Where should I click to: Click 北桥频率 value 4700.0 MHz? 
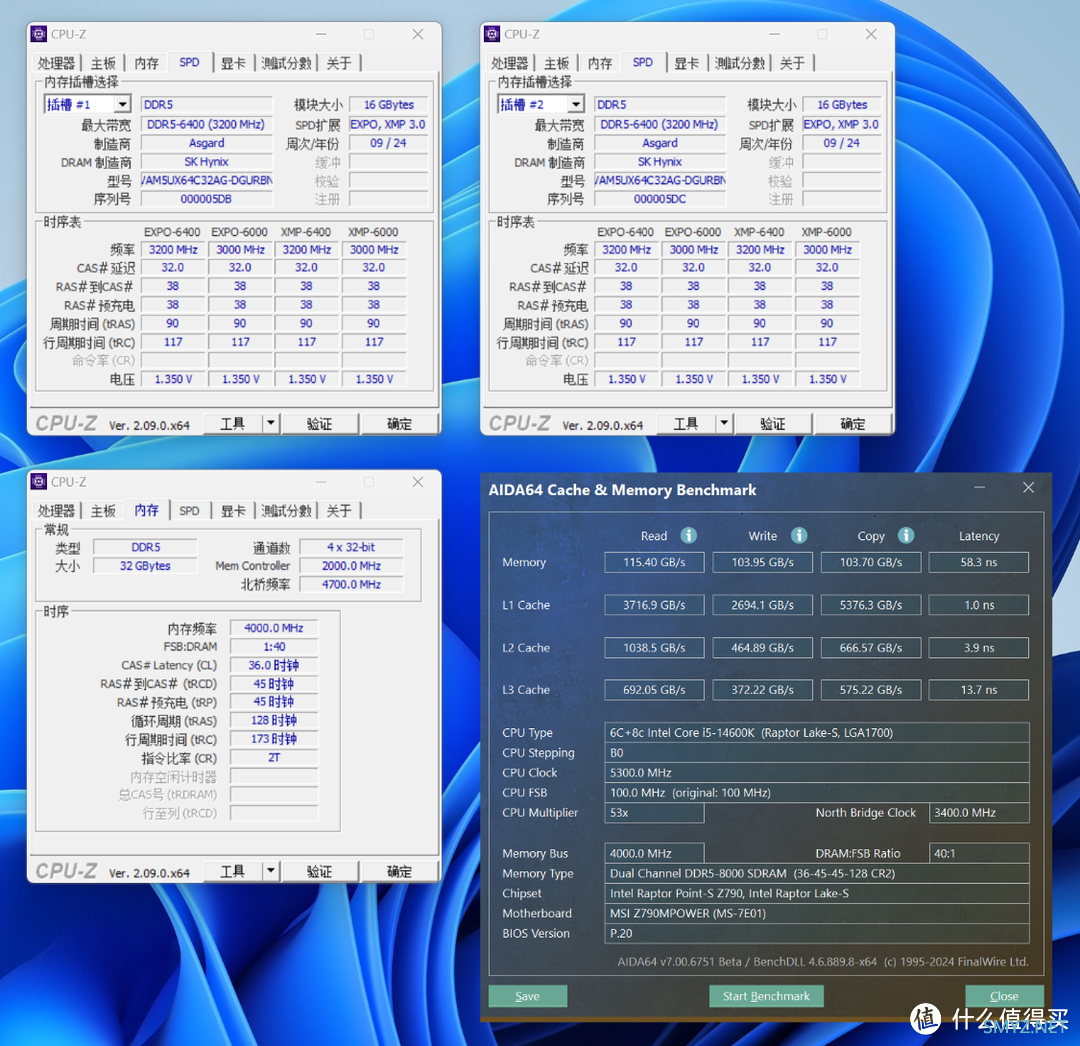[351, 584]
